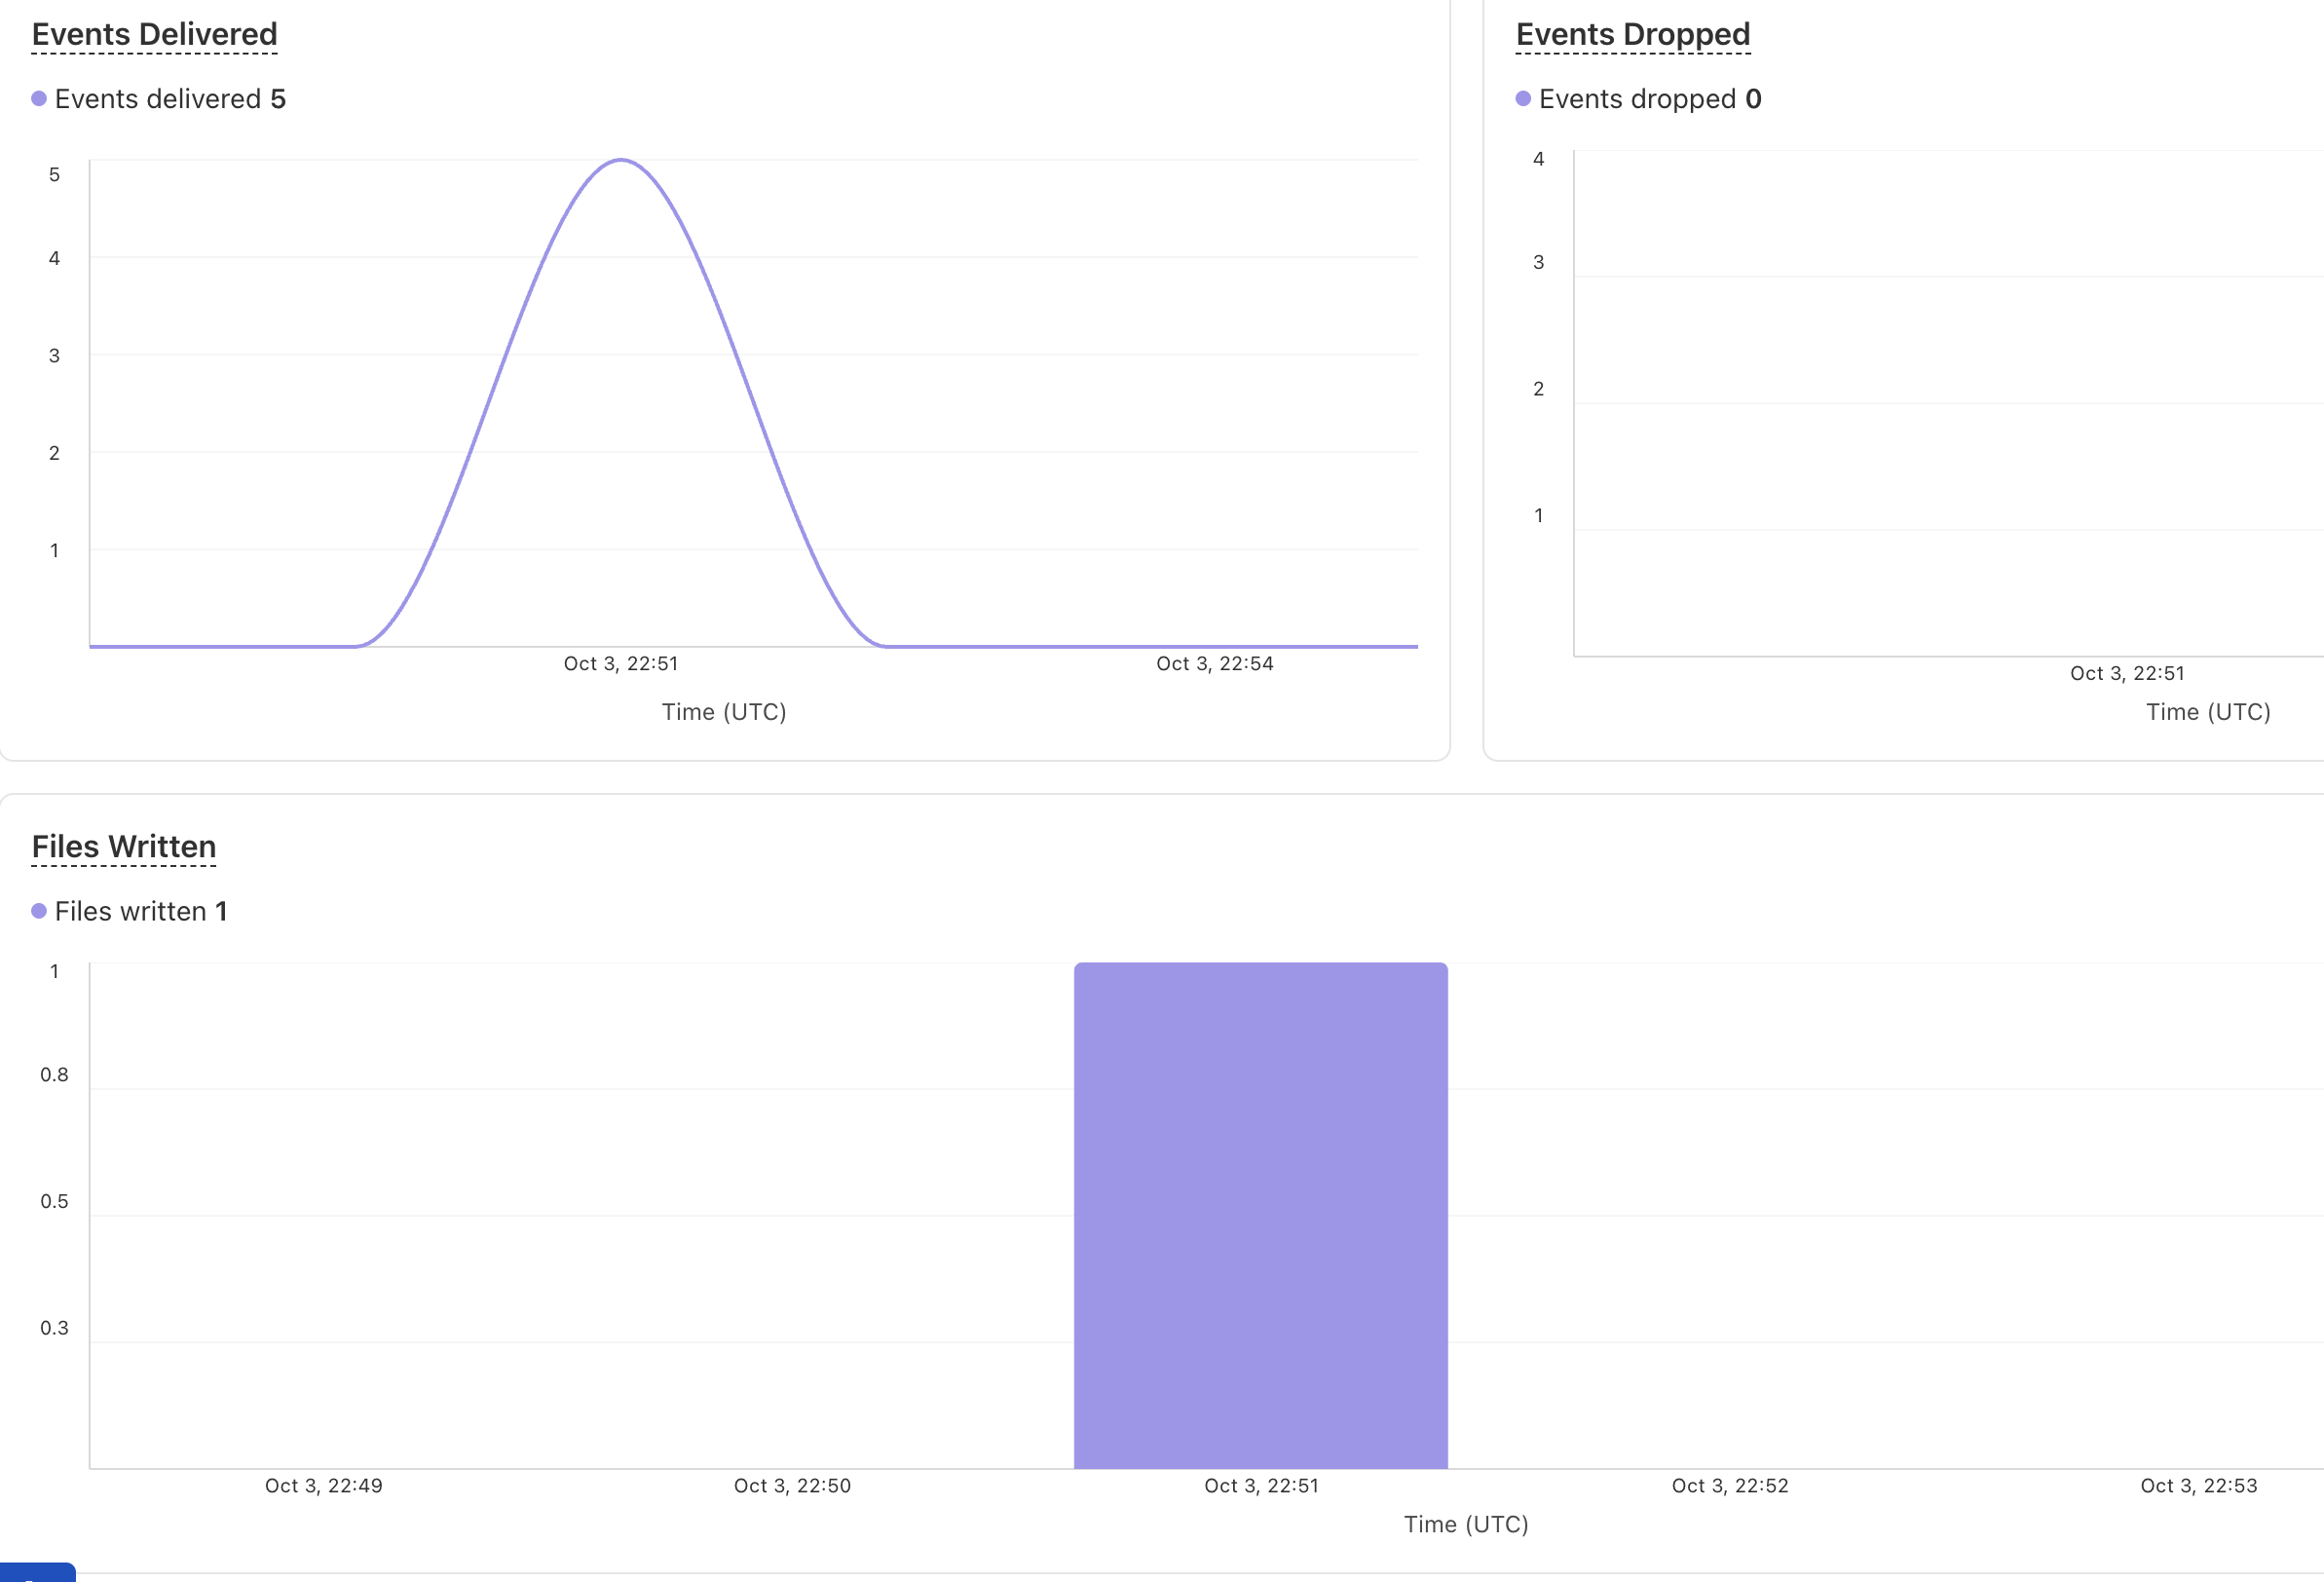The width and height of the screenshot is (2324, 1582).
Task: Click Events dropped legend label text
Action: pos(1637,99)
